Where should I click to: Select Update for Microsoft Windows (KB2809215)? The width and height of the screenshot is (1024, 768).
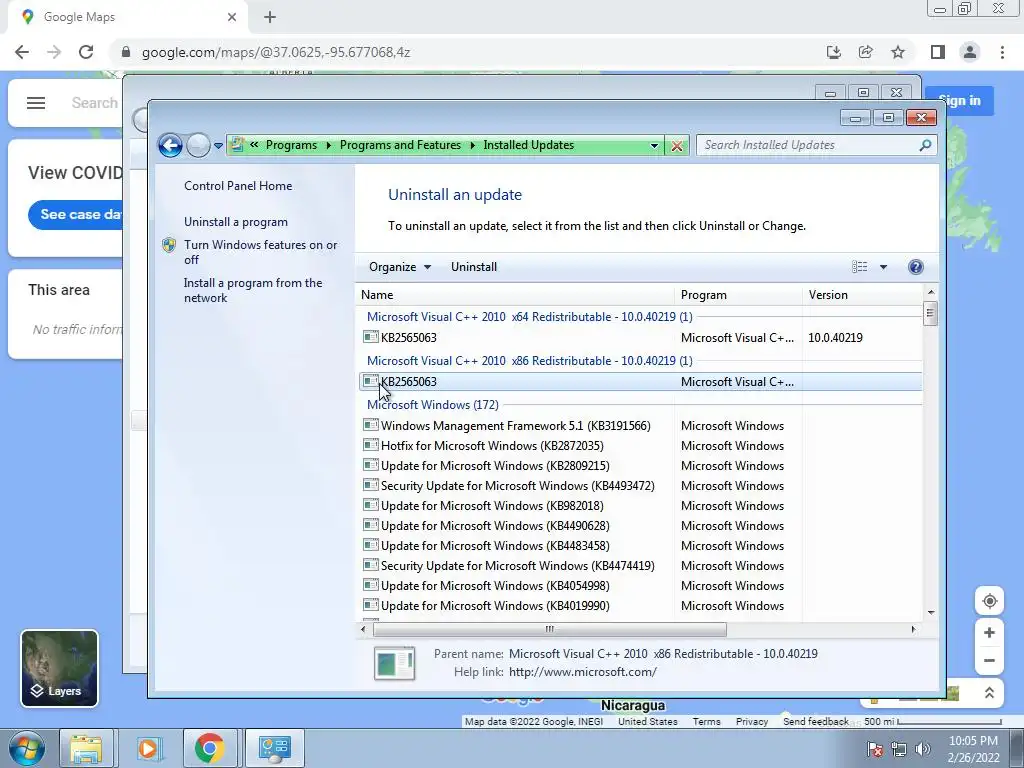[640, 466]
